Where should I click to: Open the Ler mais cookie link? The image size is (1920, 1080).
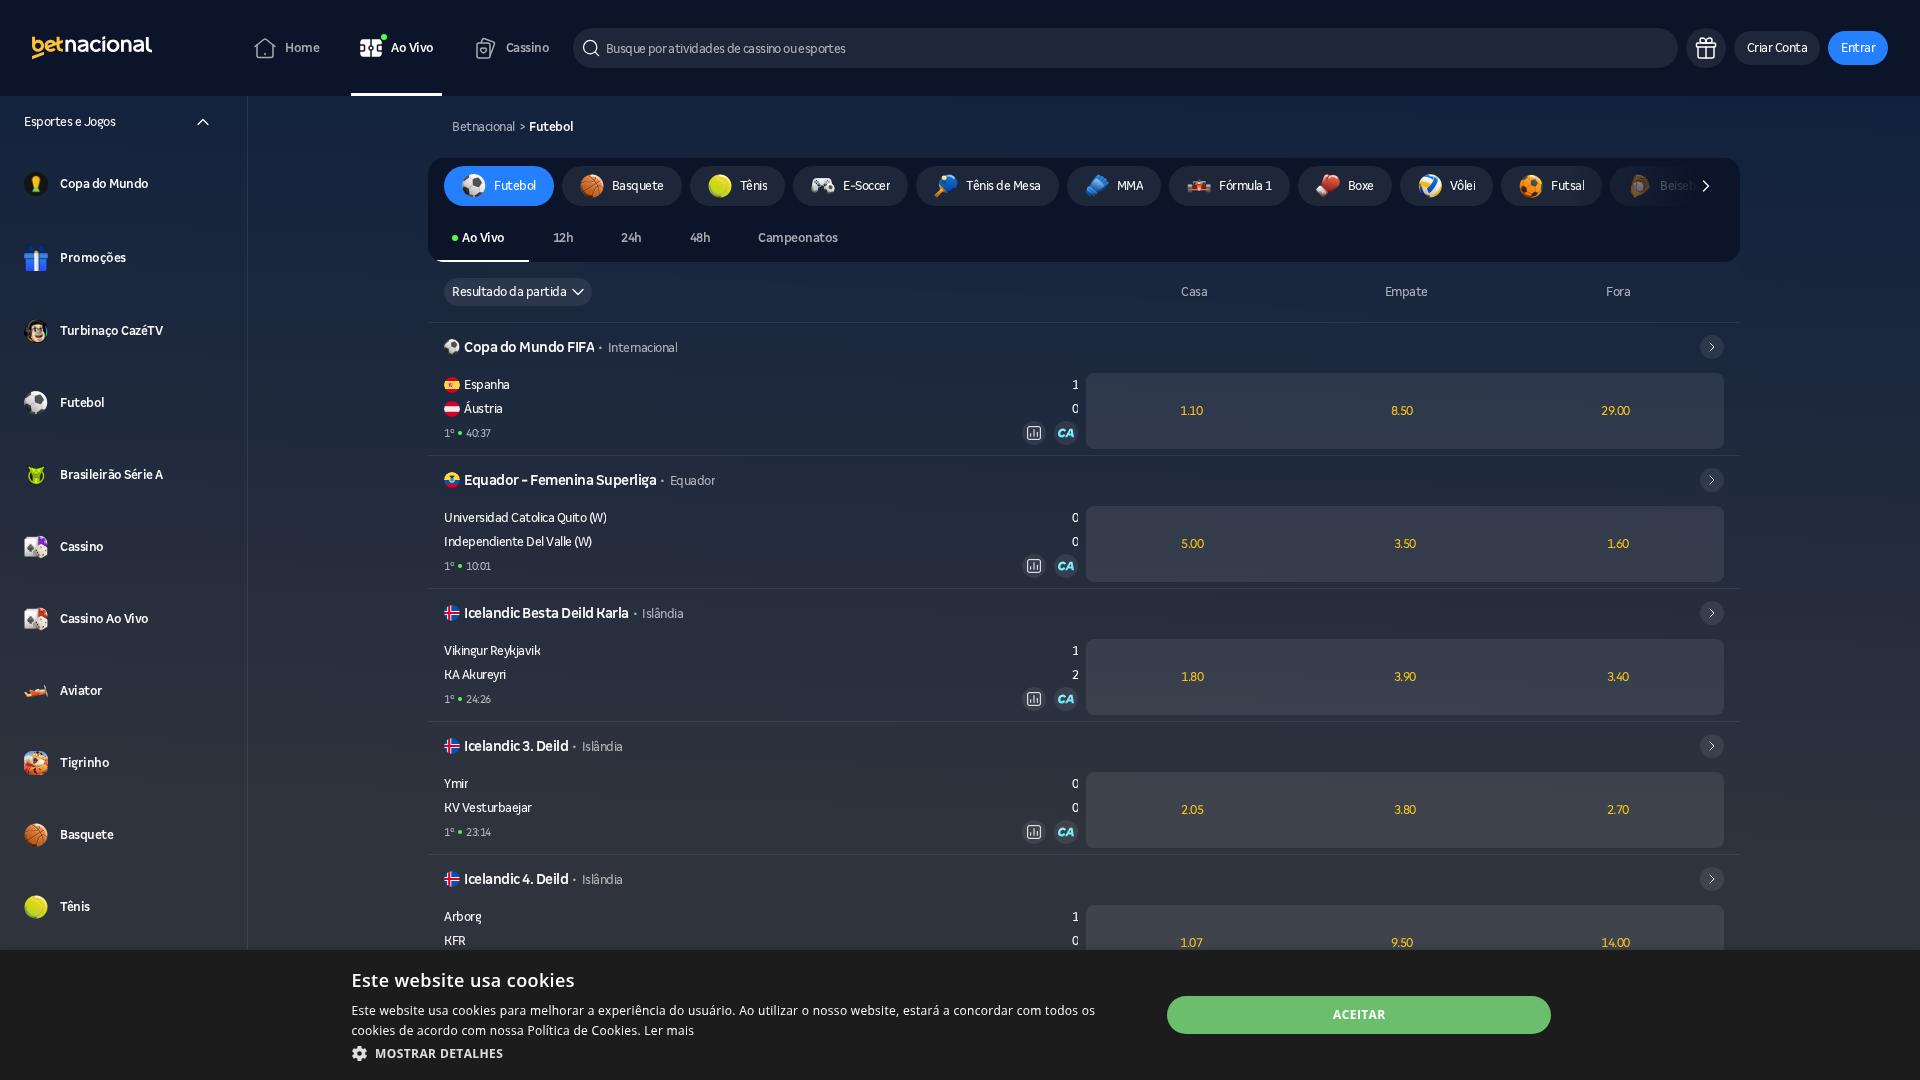[x=669, y=1031]
